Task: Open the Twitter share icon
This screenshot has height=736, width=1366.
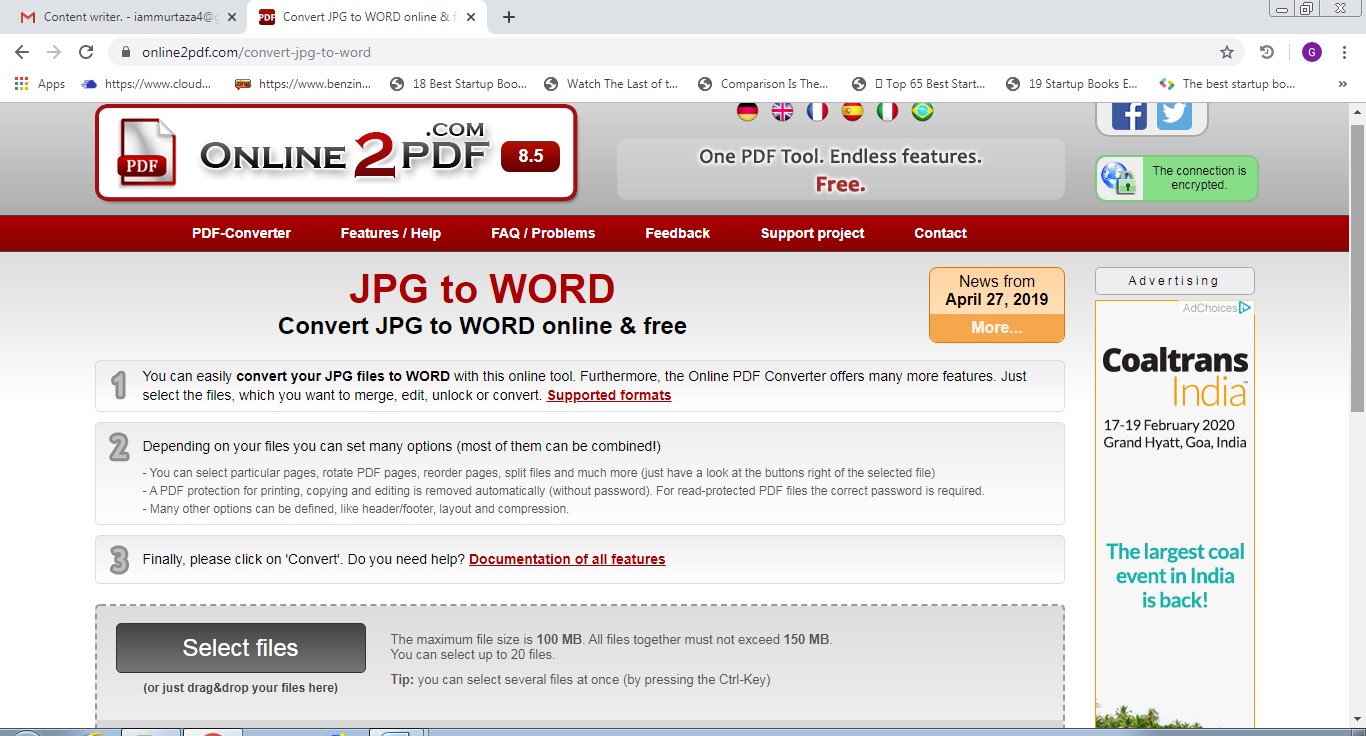Action: pos(1172,113)
